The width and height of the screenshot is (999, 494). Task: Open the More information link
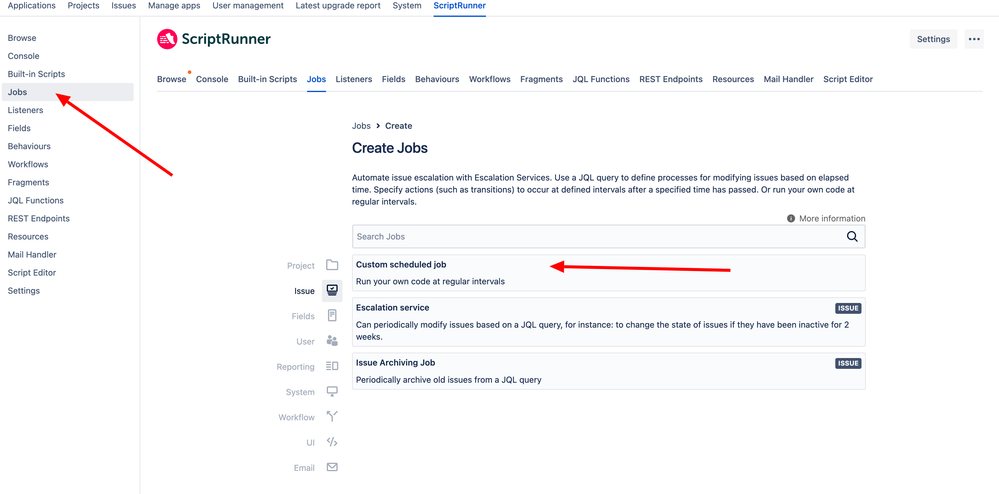pos(832,219)
